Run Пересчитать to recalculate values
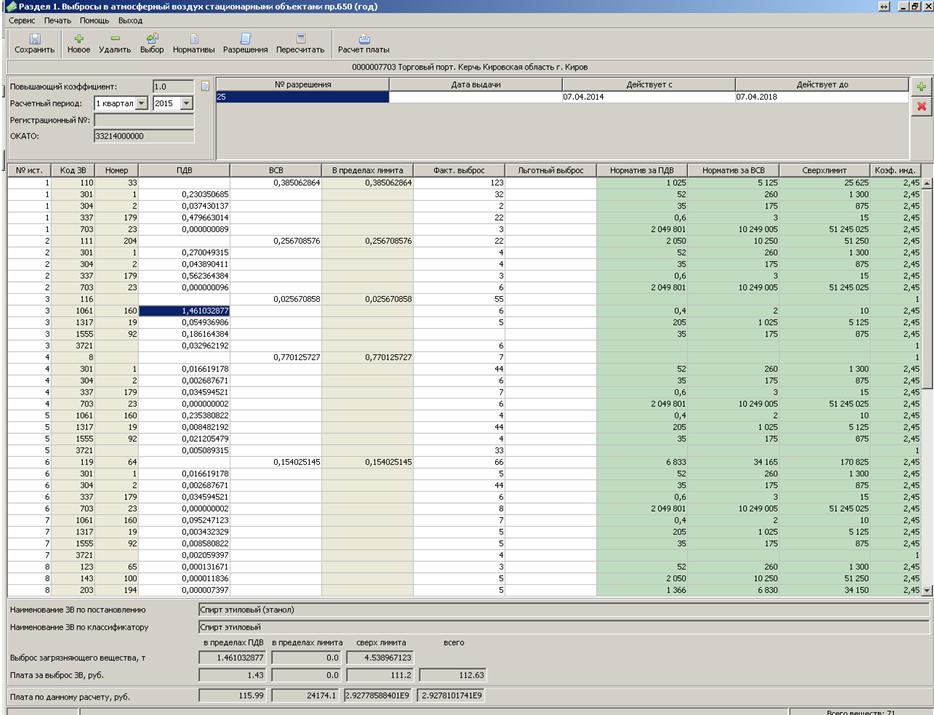 click(300, 42)
